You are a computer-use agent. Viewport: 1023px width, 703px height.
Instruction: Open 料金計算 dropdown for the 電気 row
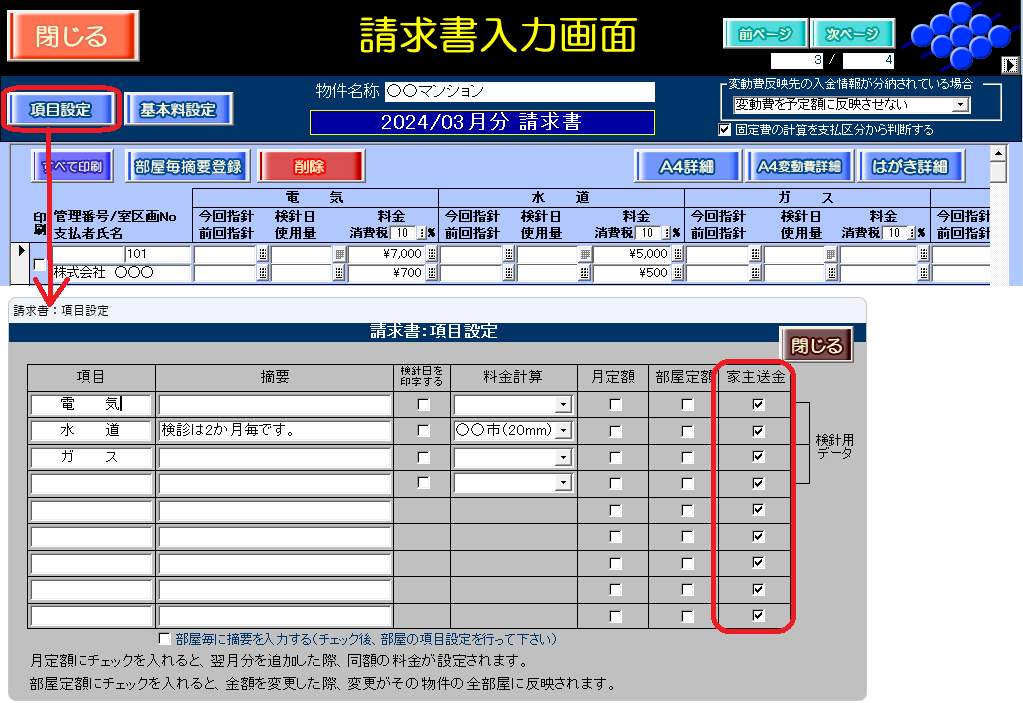pyautogui.click(x=563, y=405)
